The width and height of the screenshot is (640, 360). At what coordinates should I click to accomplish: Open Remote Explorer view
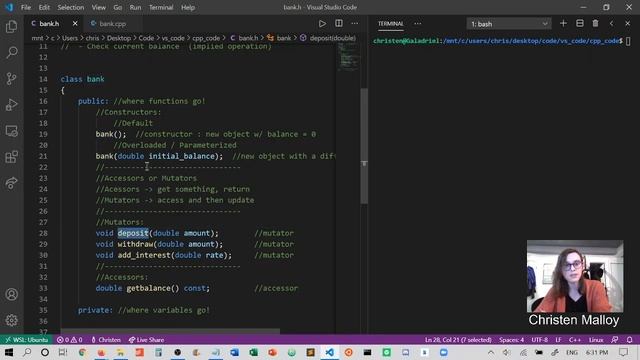click(x=11, y=131)
